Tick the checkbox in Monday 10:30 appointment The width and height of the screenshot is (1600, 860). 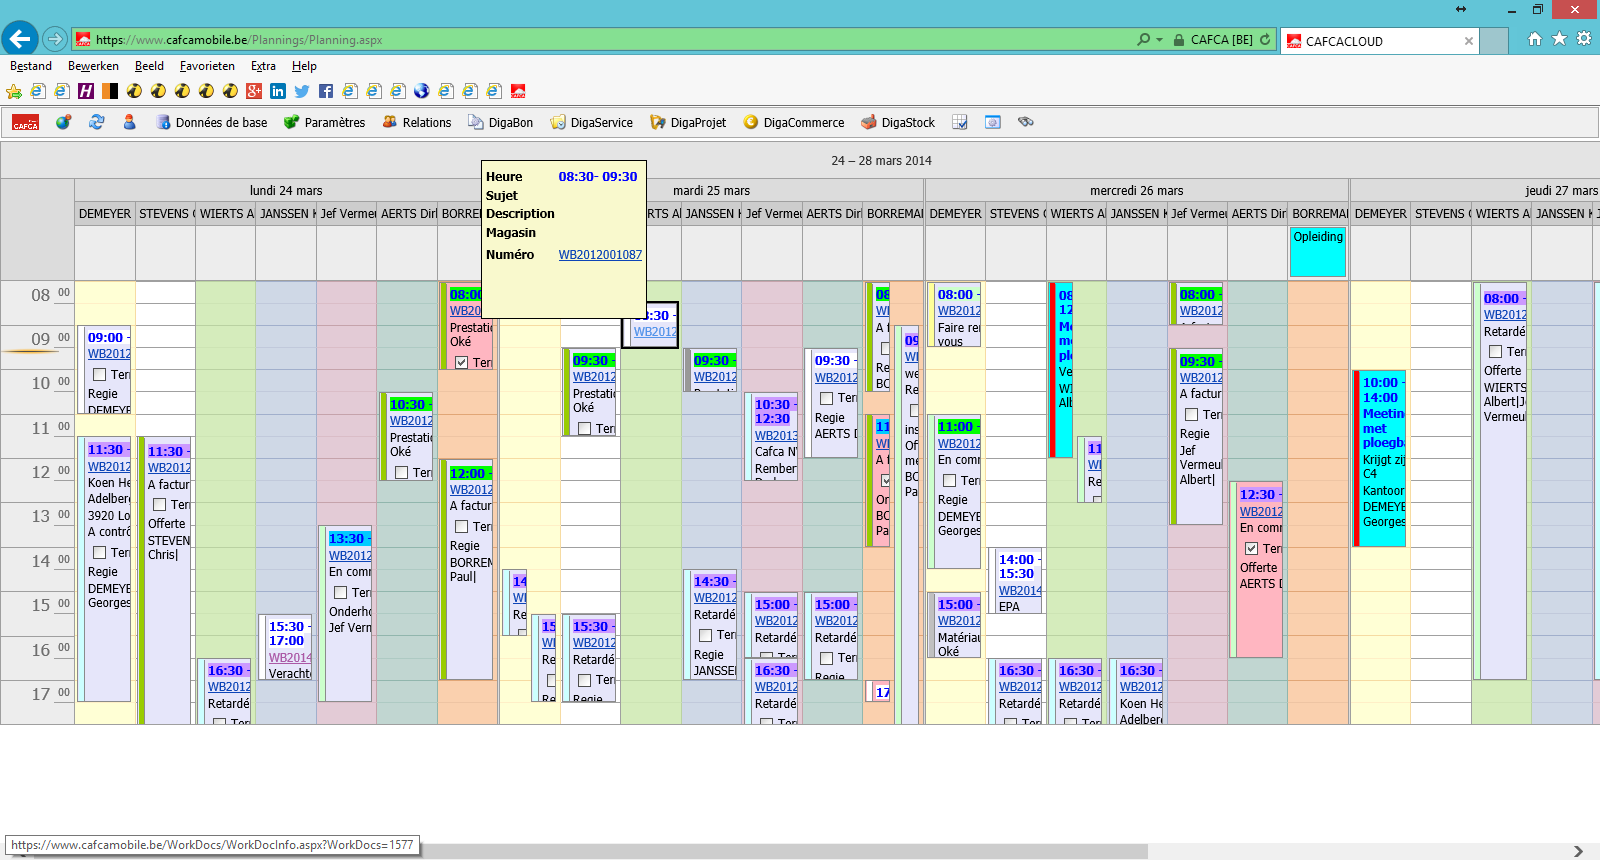[x=401, y=472]
